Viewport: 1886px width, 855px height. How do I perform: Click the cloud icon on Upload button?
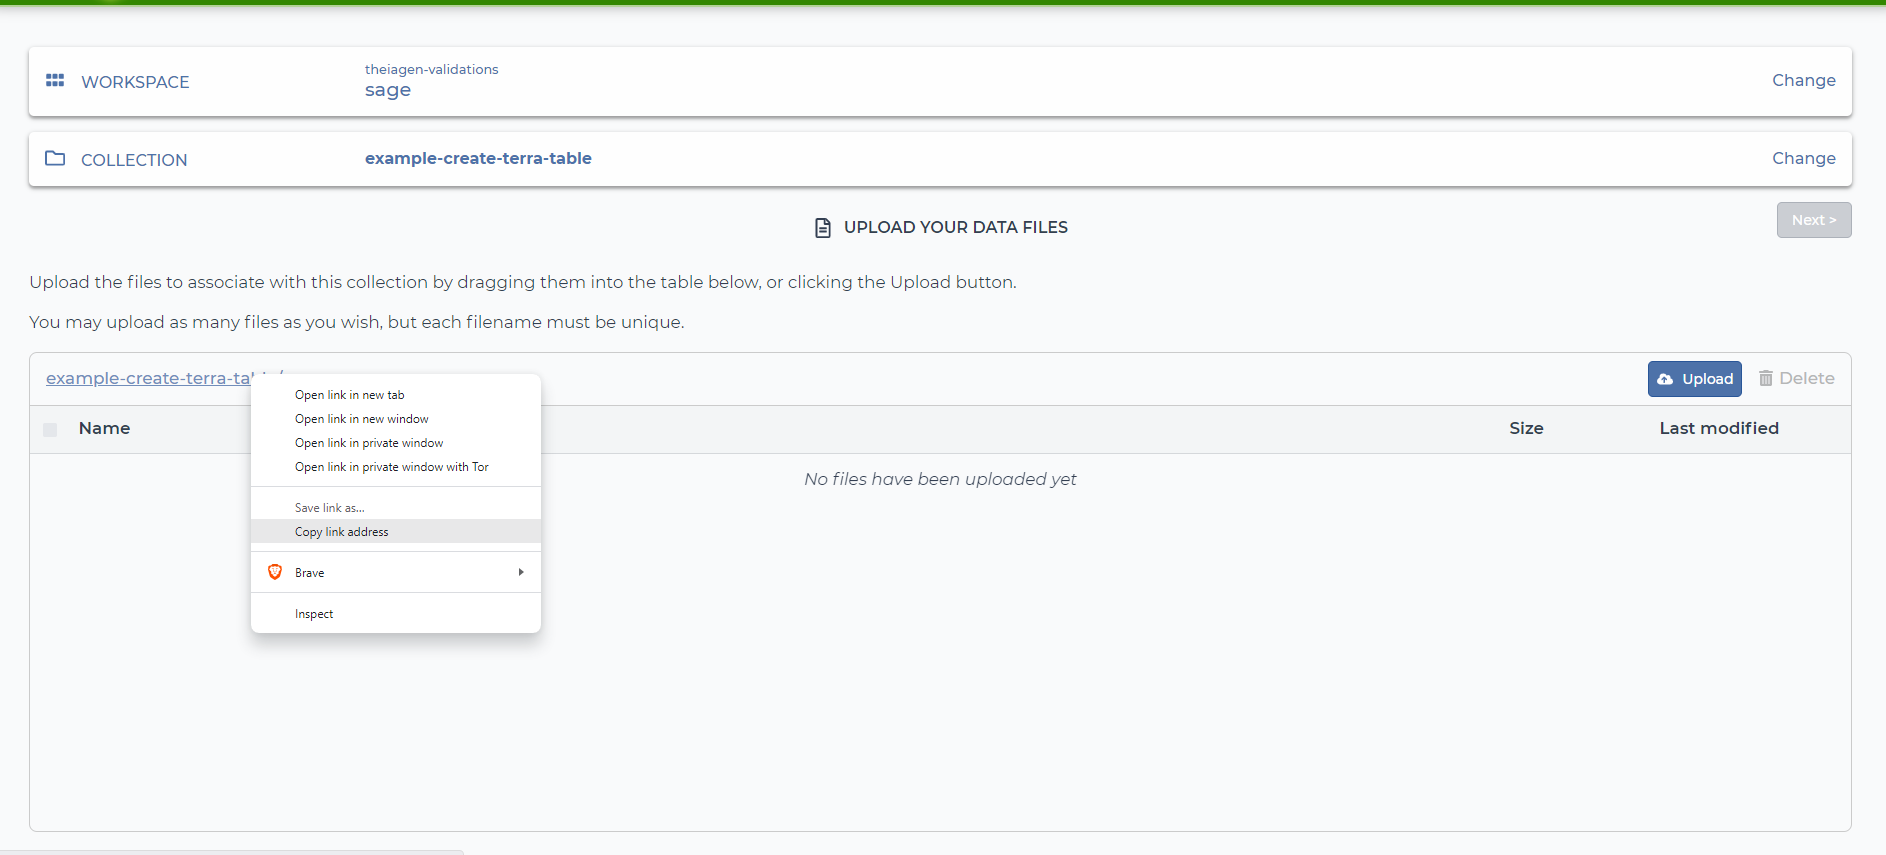tap(1665, 379)
